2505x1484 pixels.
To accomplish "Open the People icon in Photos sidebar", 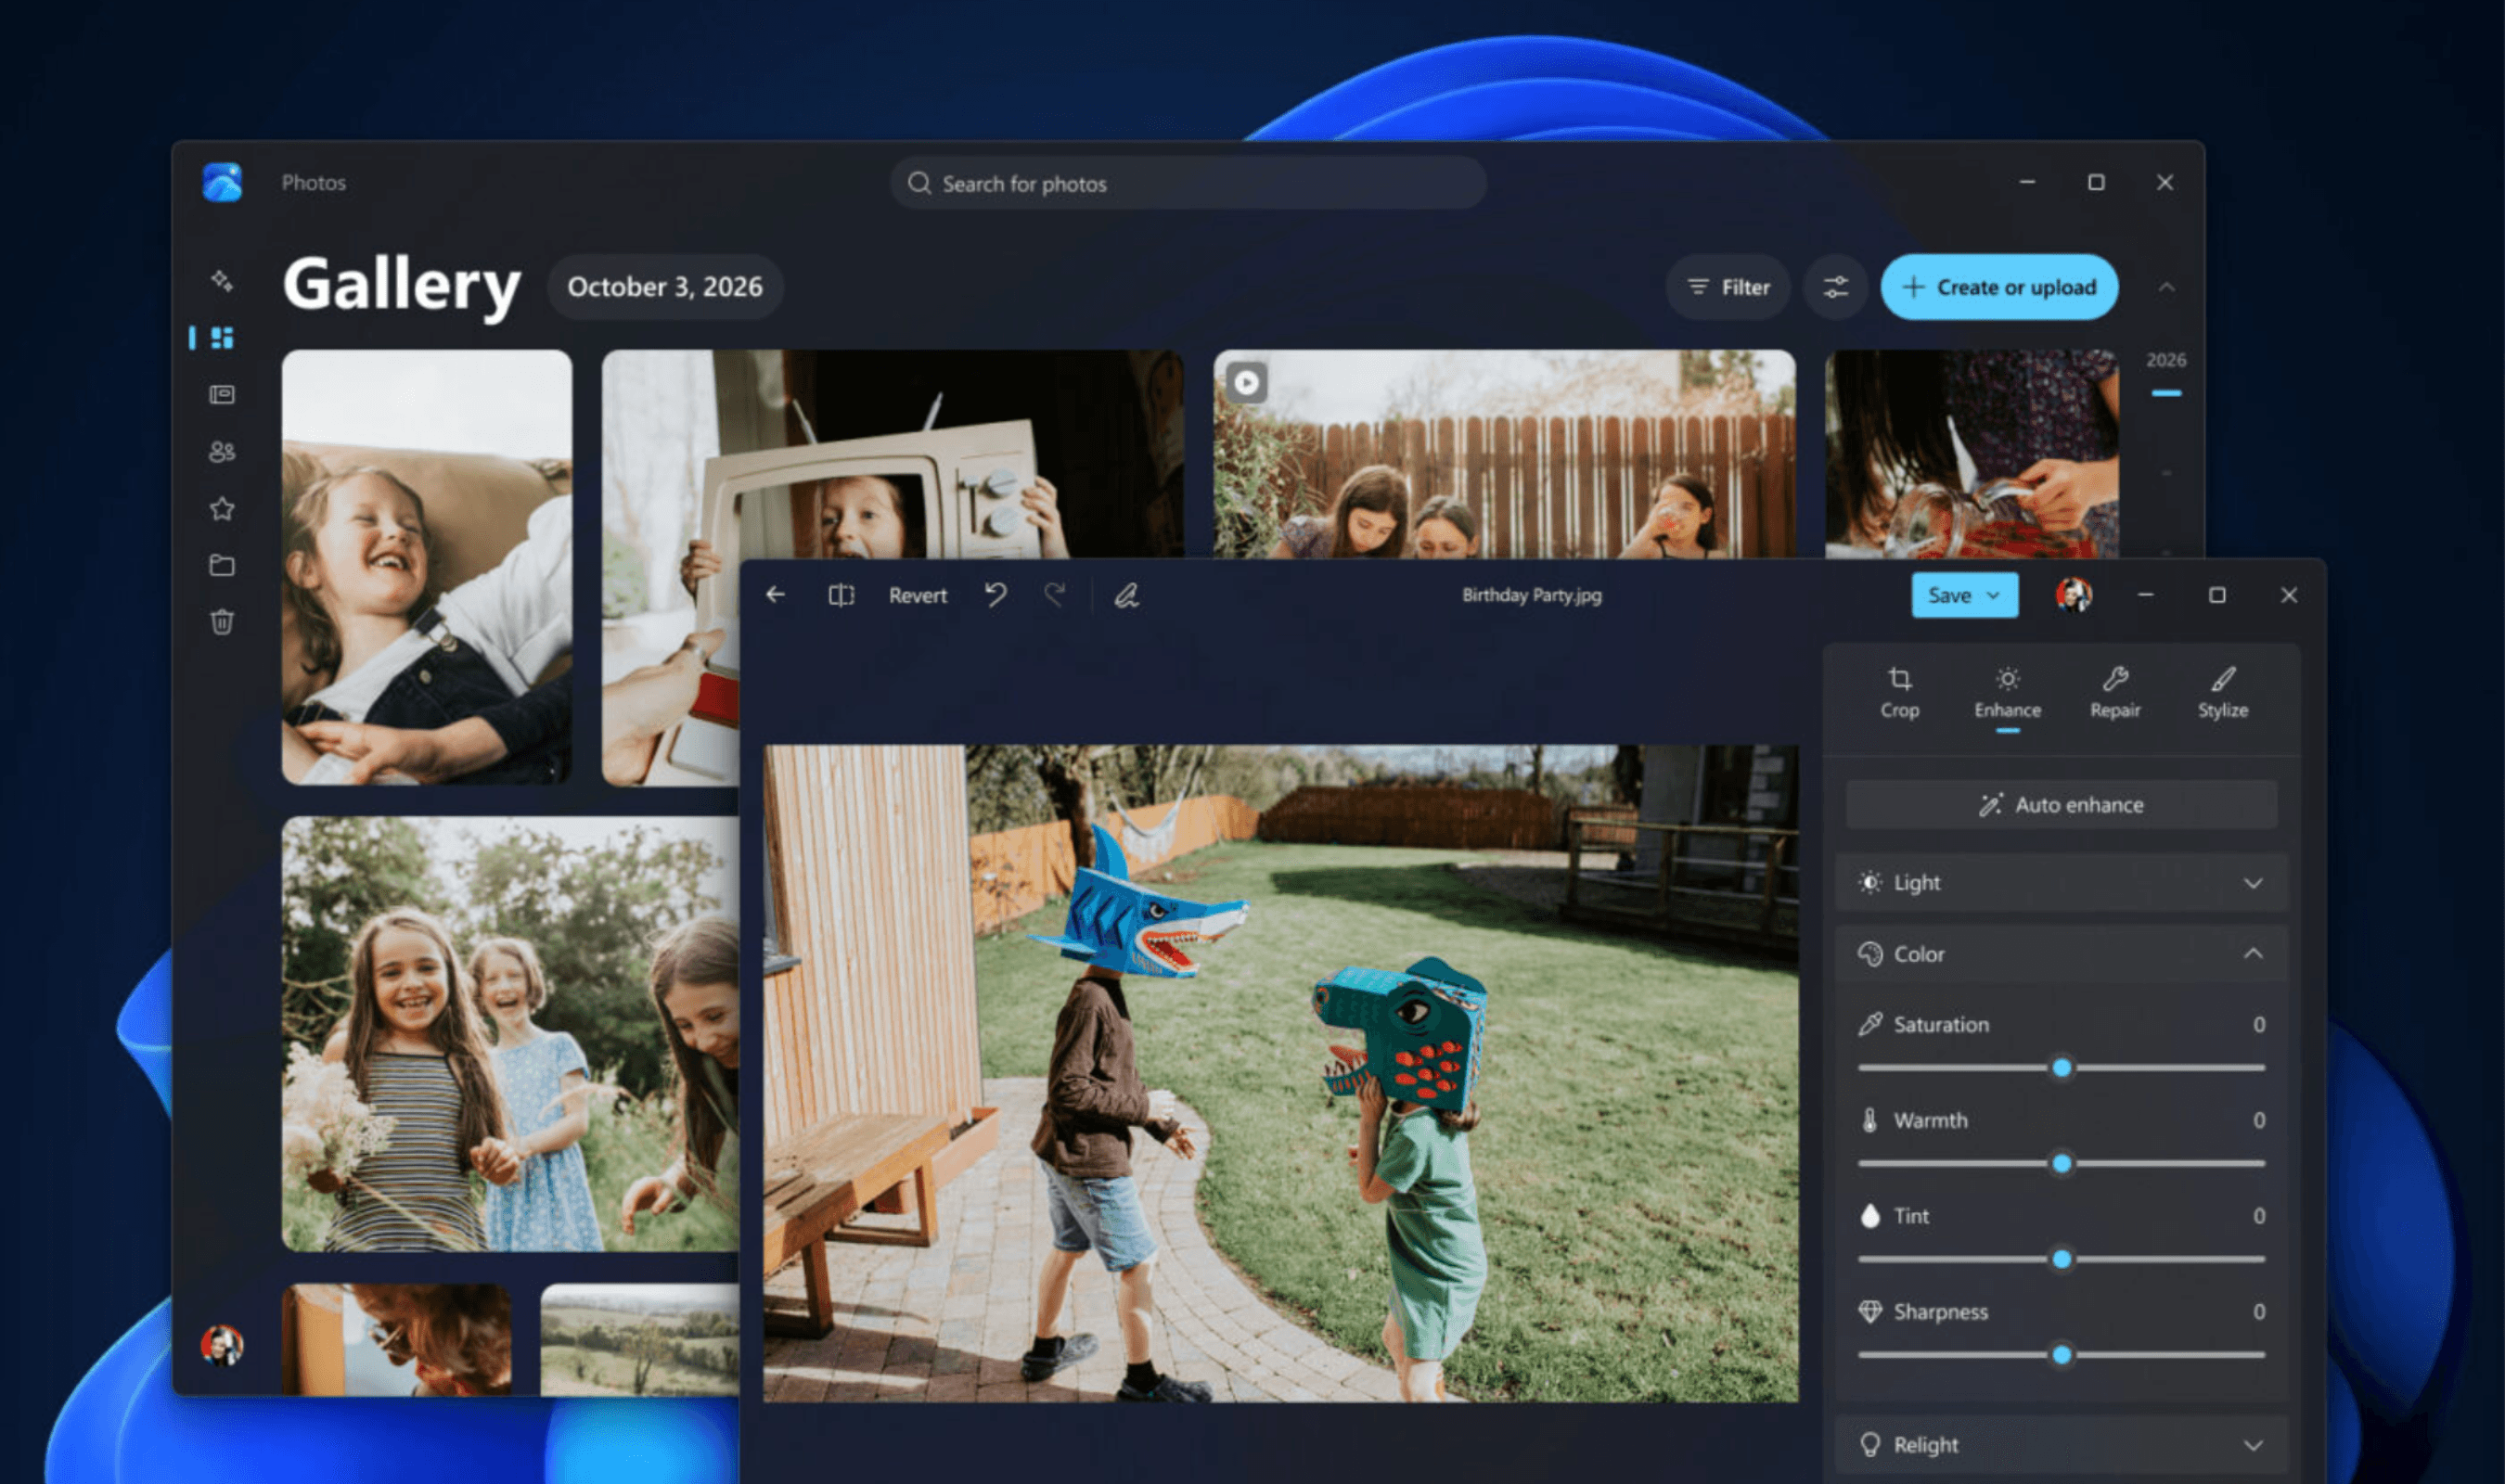I will [x=222, y=452].
